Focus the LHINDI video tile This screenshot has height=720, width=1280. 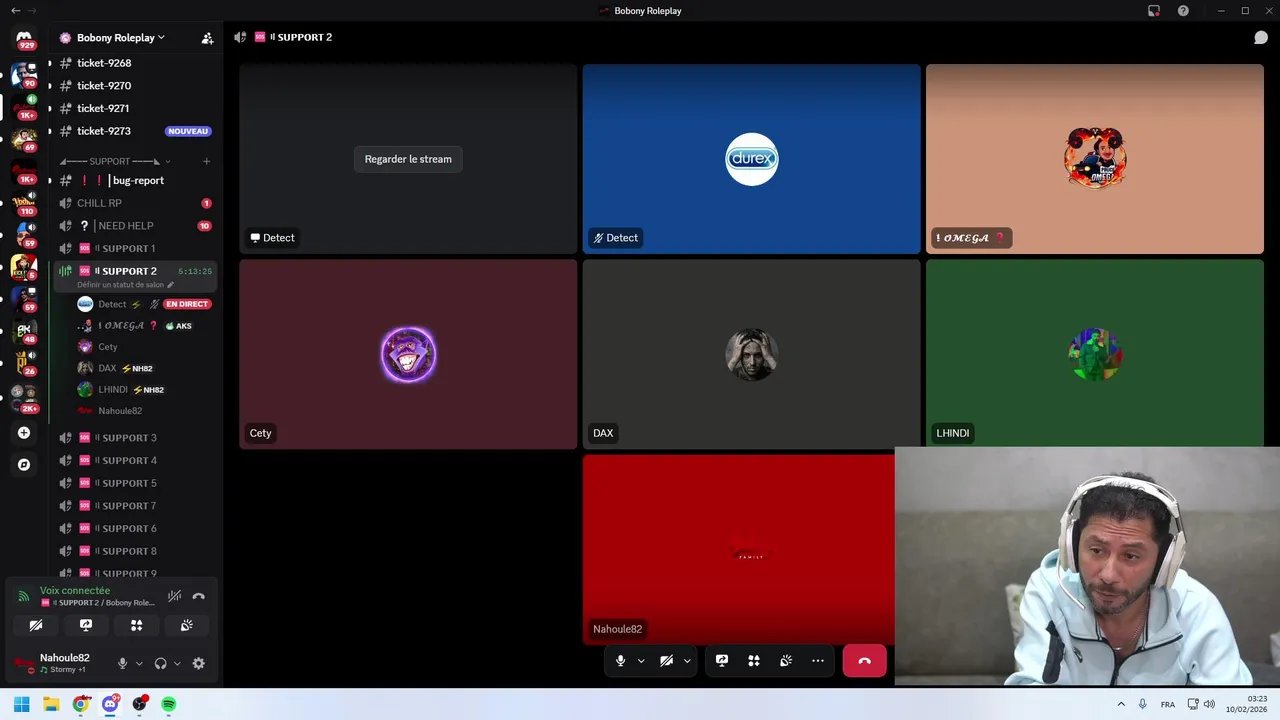point(1095,354)
